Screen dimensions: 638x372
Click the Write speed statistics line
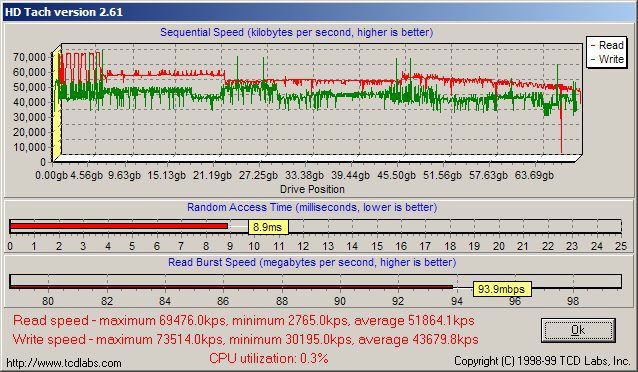[x=245, y=339]
